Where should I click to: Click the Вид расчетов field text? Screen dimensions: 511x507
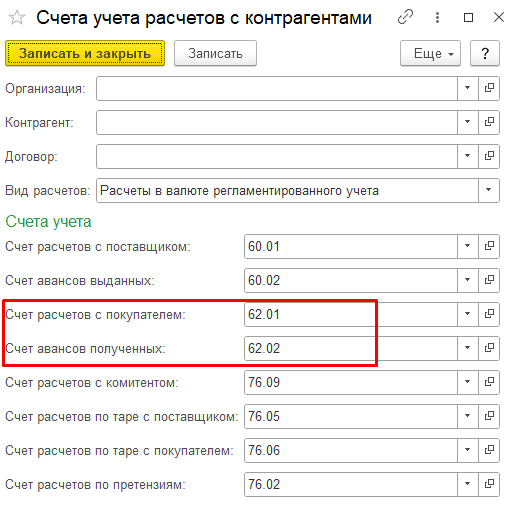coord(239,191)
